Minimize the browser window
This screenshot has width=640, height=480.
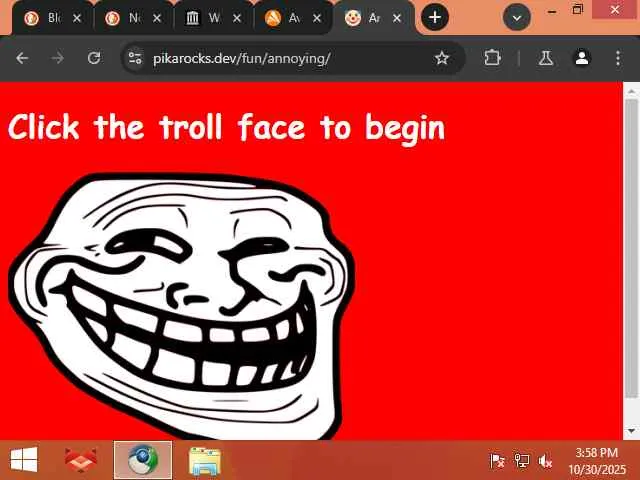point(552,11)
